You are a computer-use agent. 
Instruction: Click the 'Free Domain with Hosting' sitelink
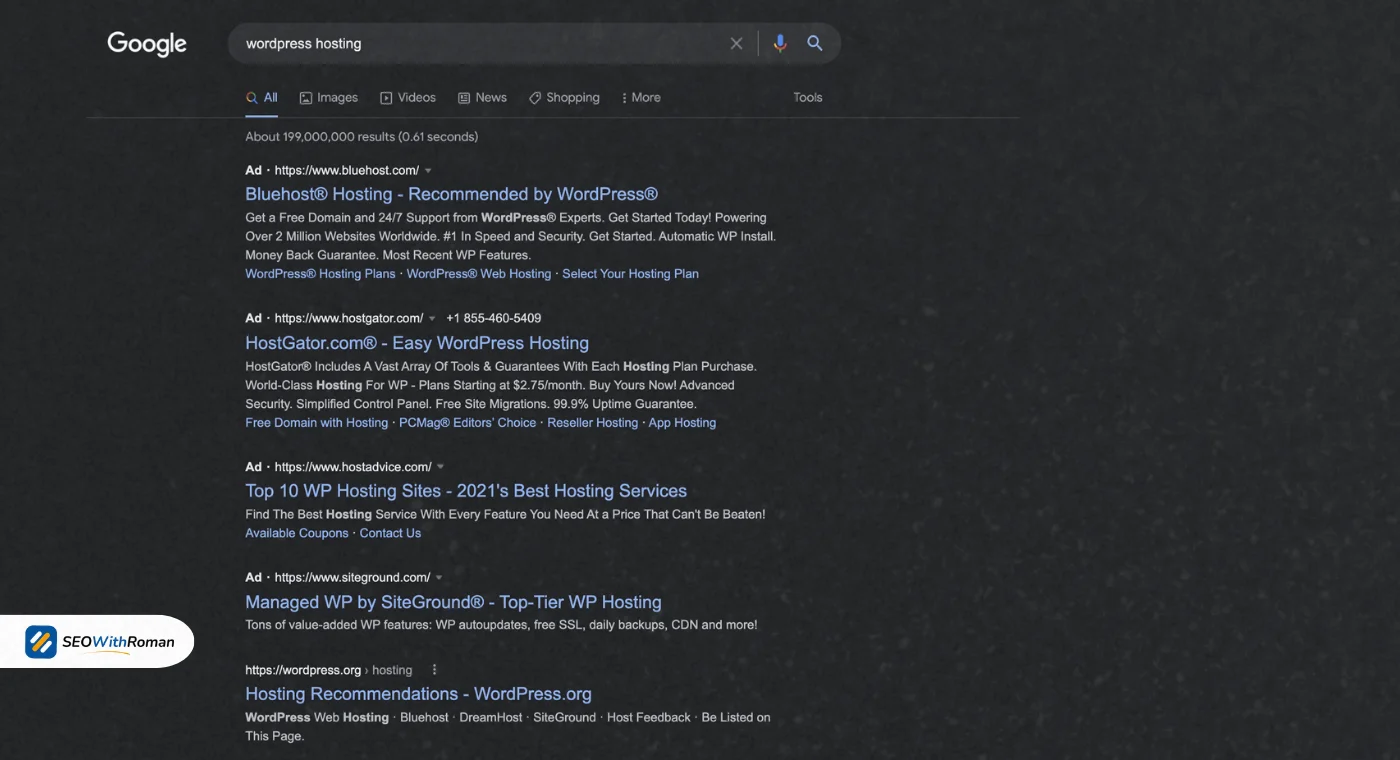pyautogui.click(x=316, y=423)
